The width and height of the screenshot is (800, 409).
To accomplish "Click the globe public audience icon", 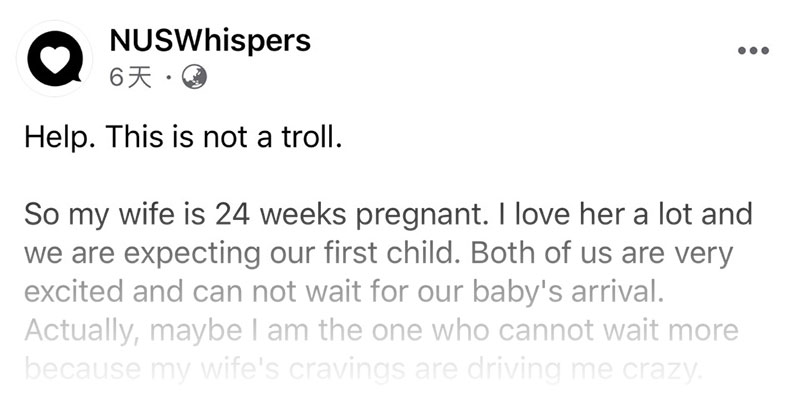I will click(194, 78).
